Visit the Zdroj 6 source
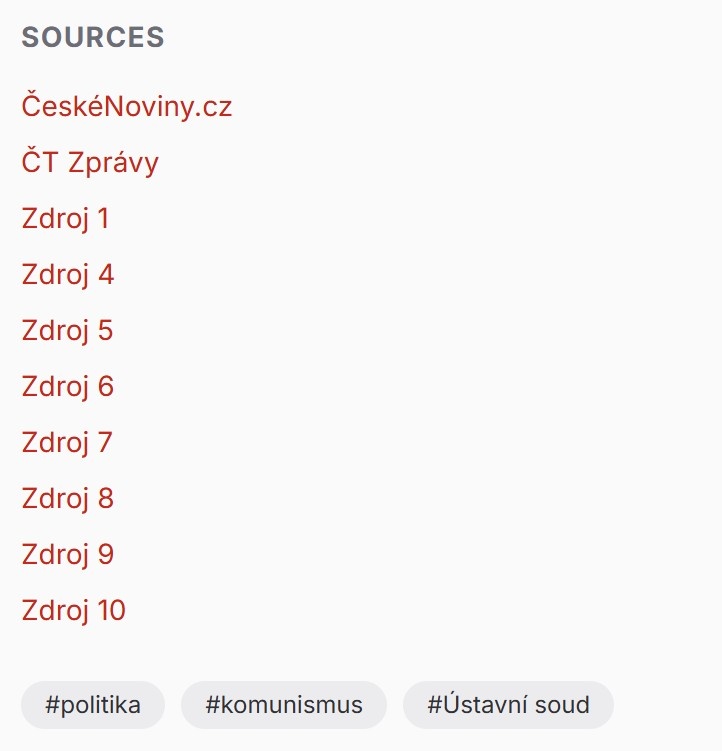This screenshot has height=751, width=722. coord(68,386)
